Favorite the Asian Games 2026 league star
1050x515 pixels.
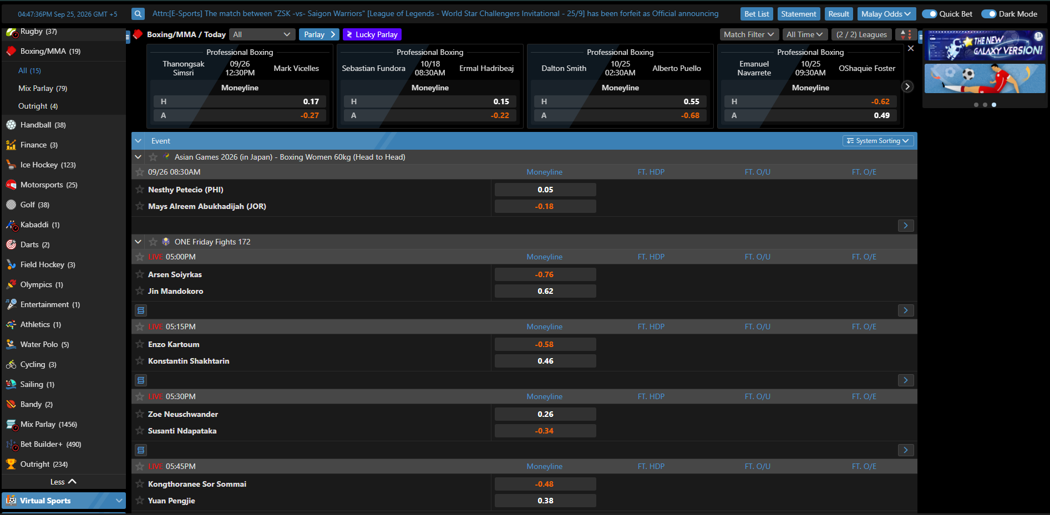[153, 157]
